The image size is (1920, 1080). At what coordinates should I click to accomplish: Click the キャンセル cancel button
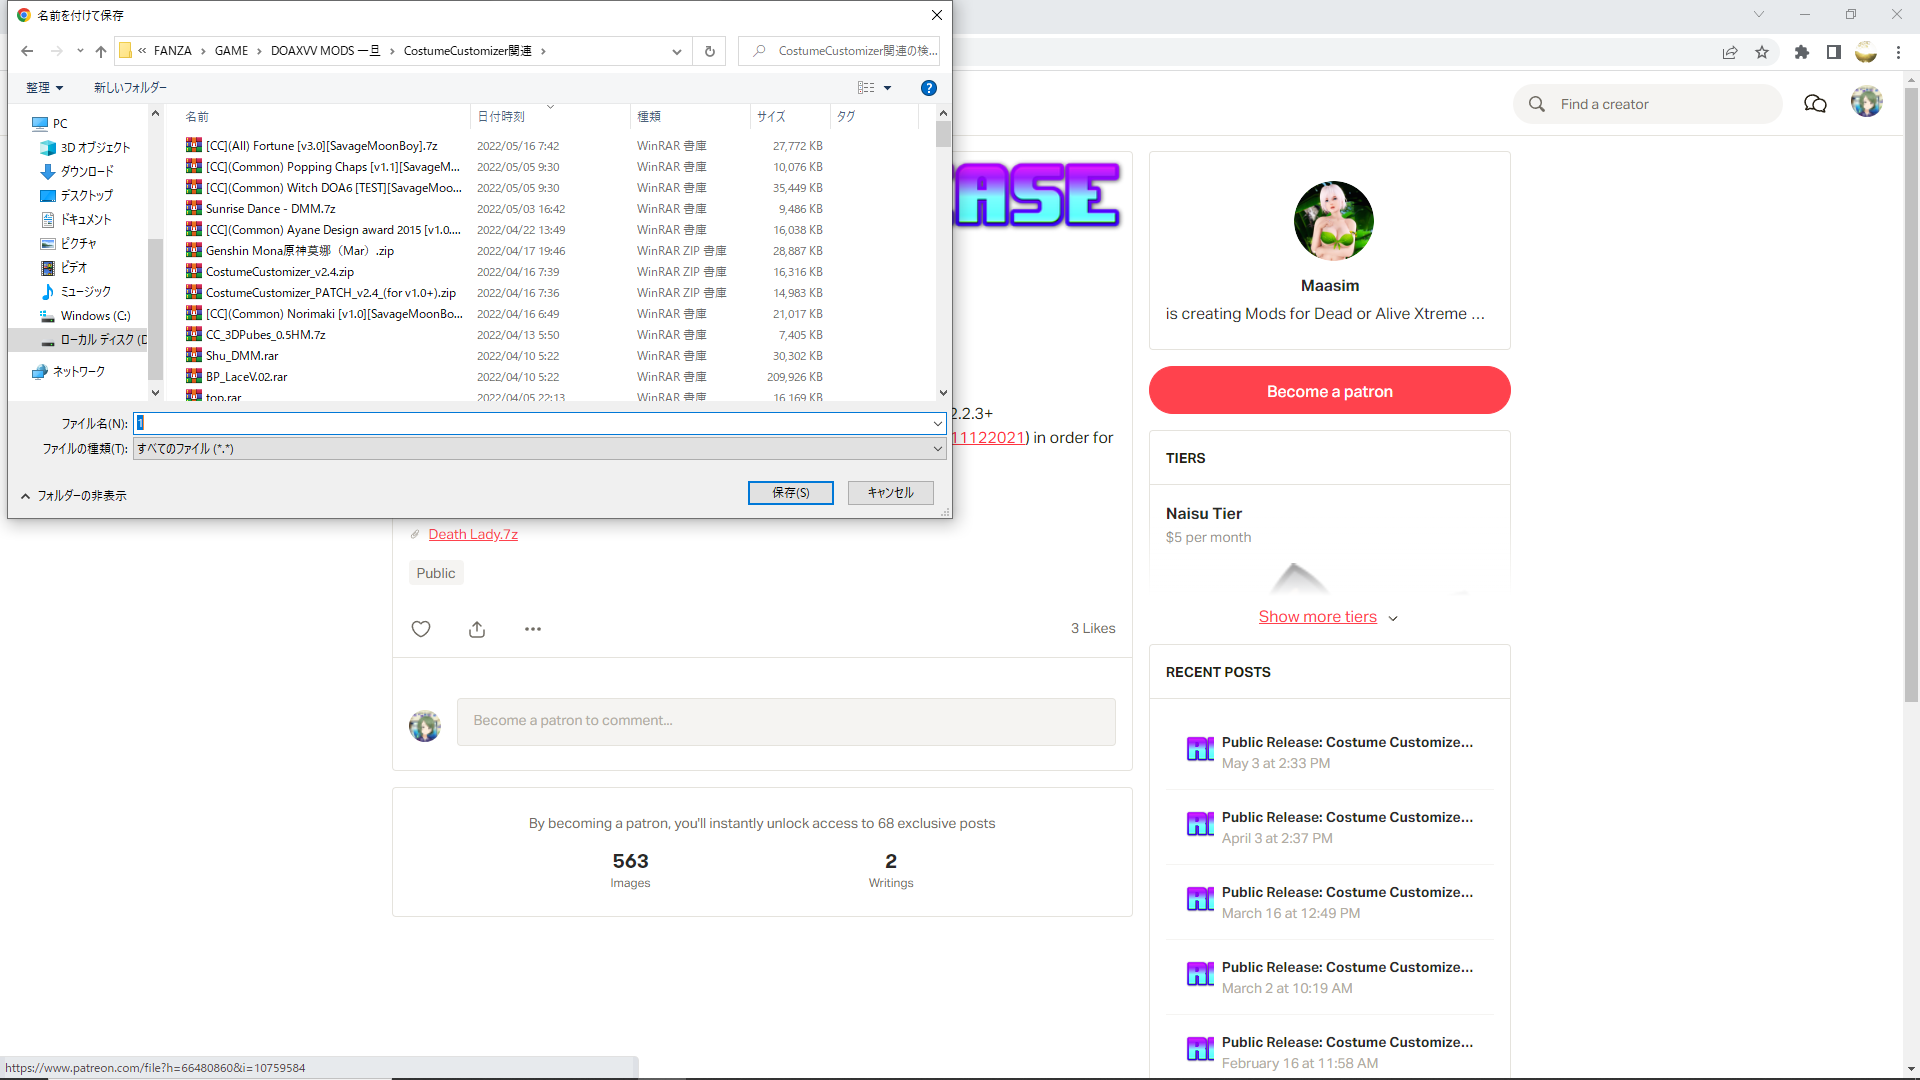tap(890, 493)
